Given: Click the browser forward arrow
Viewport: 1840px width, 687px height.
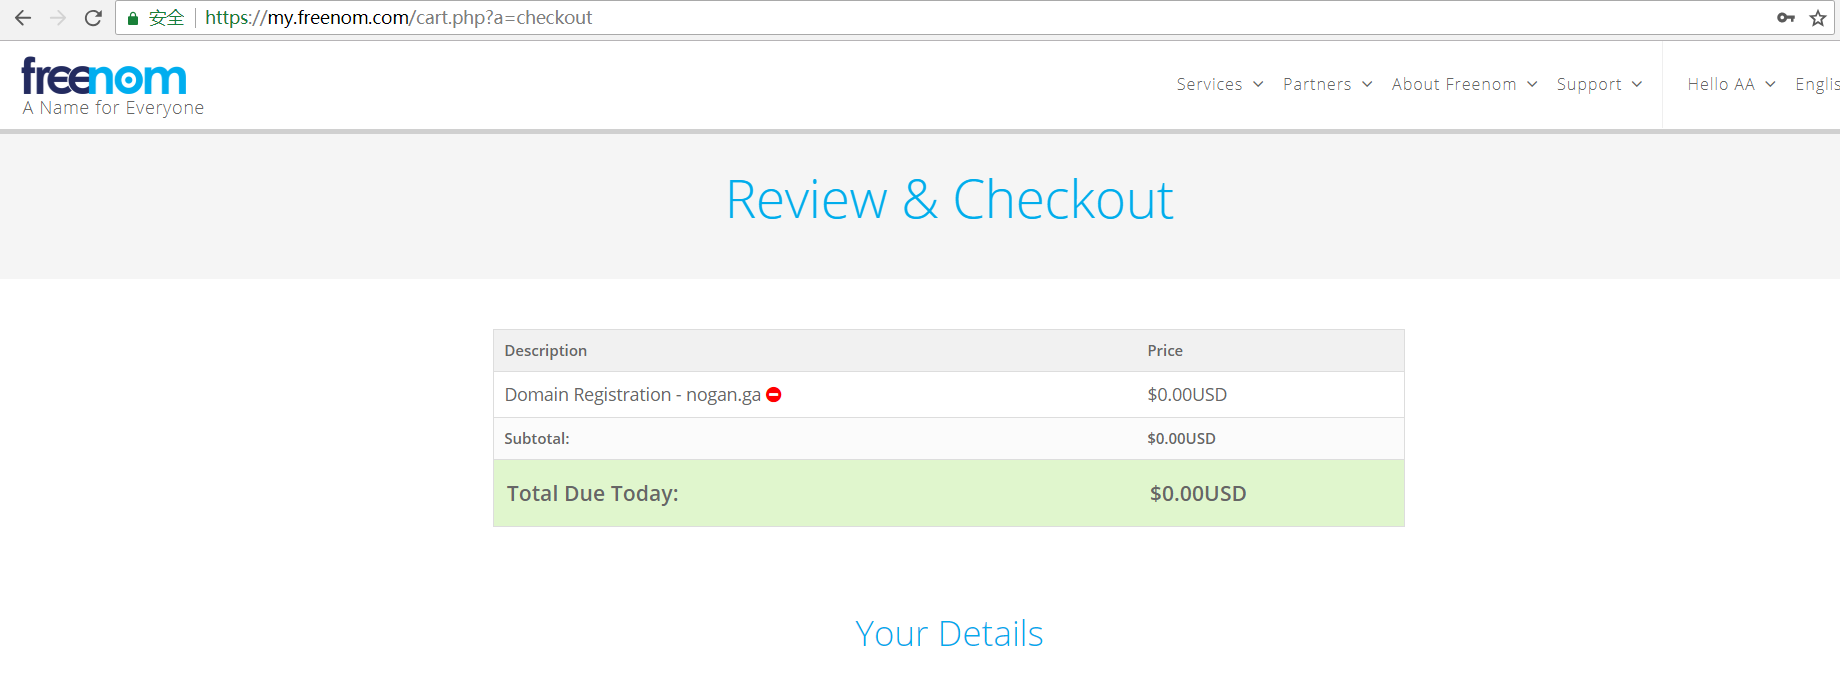Looking at the screenshot, I should [58, 18].
